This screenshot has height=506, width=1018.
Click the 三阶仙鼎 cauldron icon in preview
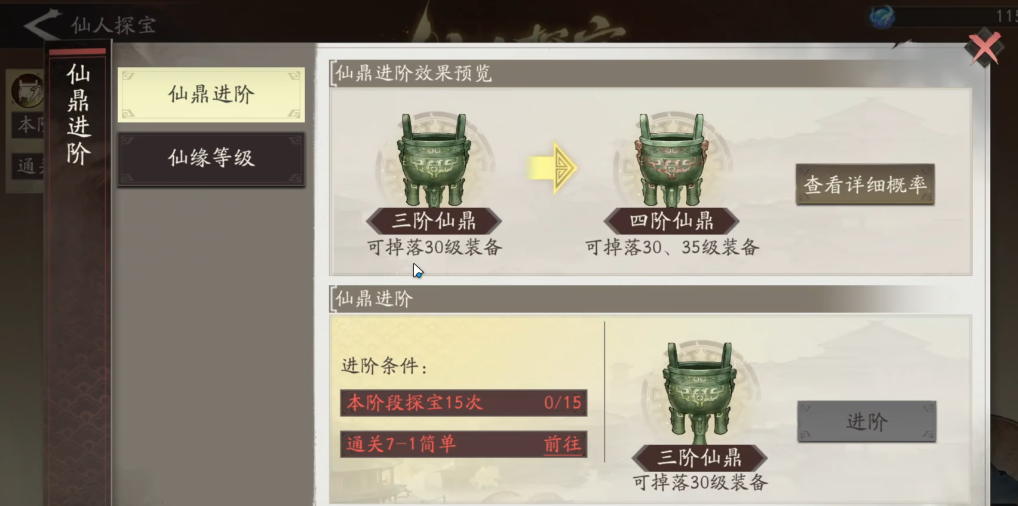(433, 160)
